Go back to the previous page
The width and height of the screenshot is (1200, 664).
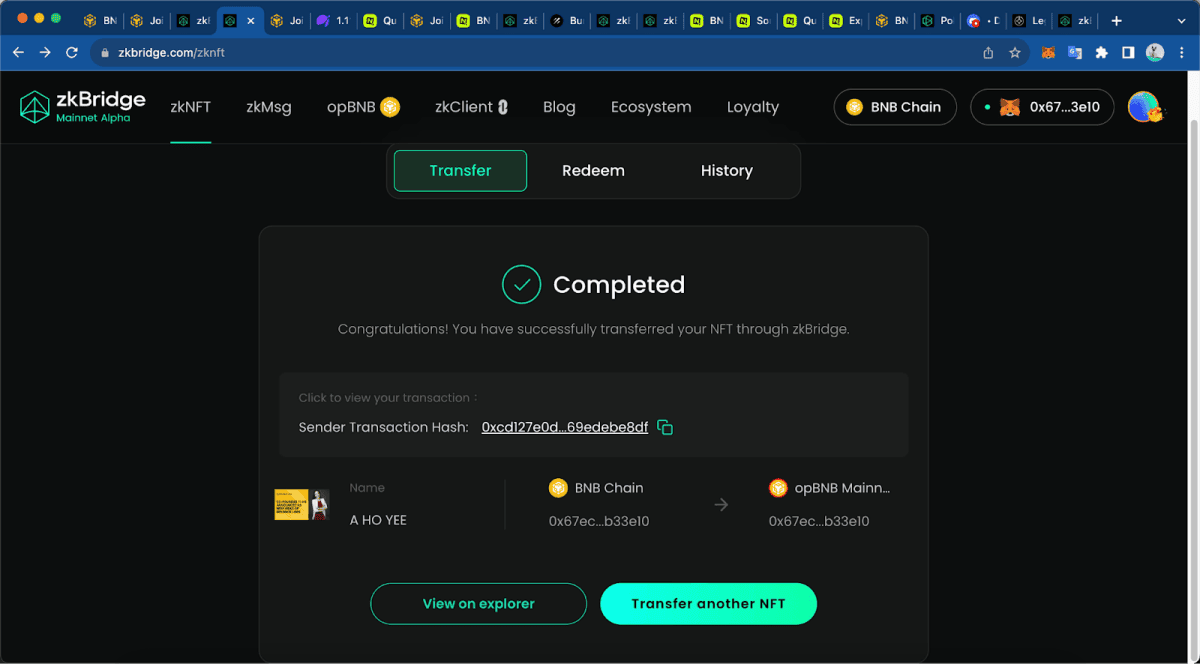pos(18,52)
